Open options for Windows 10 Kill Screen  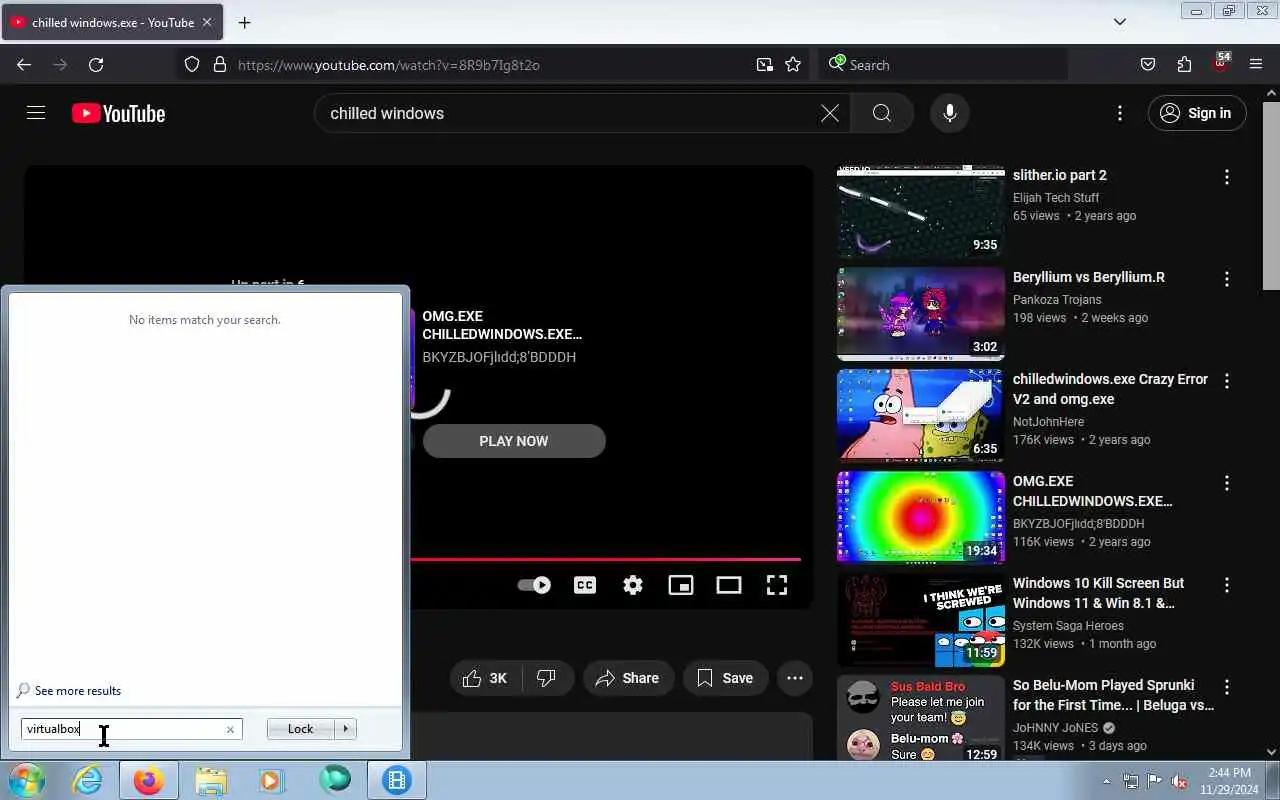click(1227, 585)
